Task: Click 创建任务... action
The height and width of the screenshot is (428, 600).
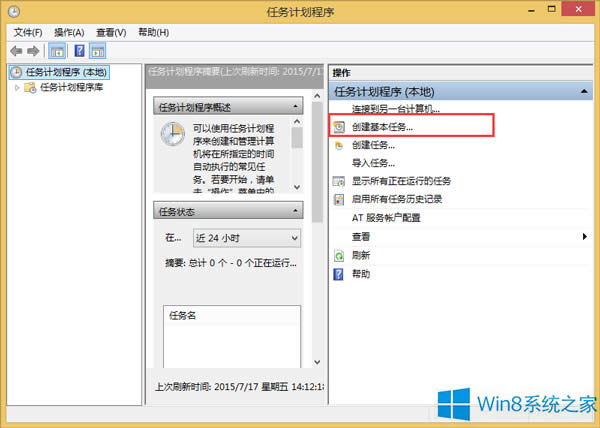Action: tap(373, 145)
